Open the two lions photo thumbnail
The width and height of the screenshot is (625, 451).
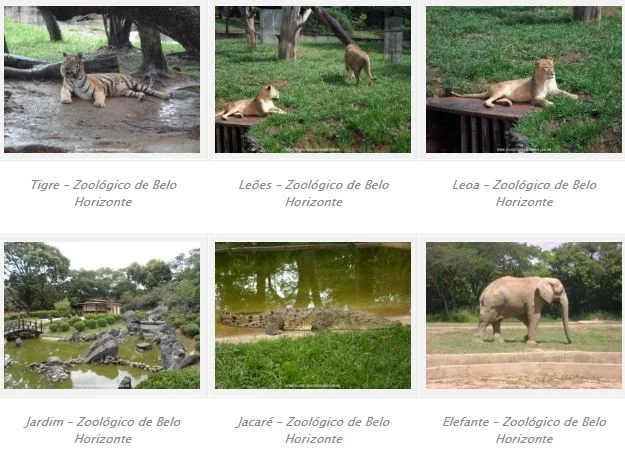click(x=313, y=79)
